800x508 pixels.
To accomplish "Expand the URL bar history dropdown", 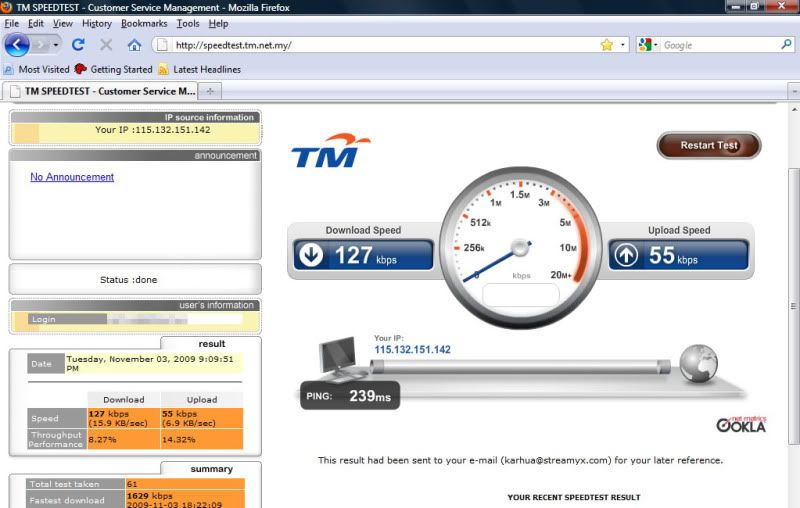I will (x=623, y=45).
